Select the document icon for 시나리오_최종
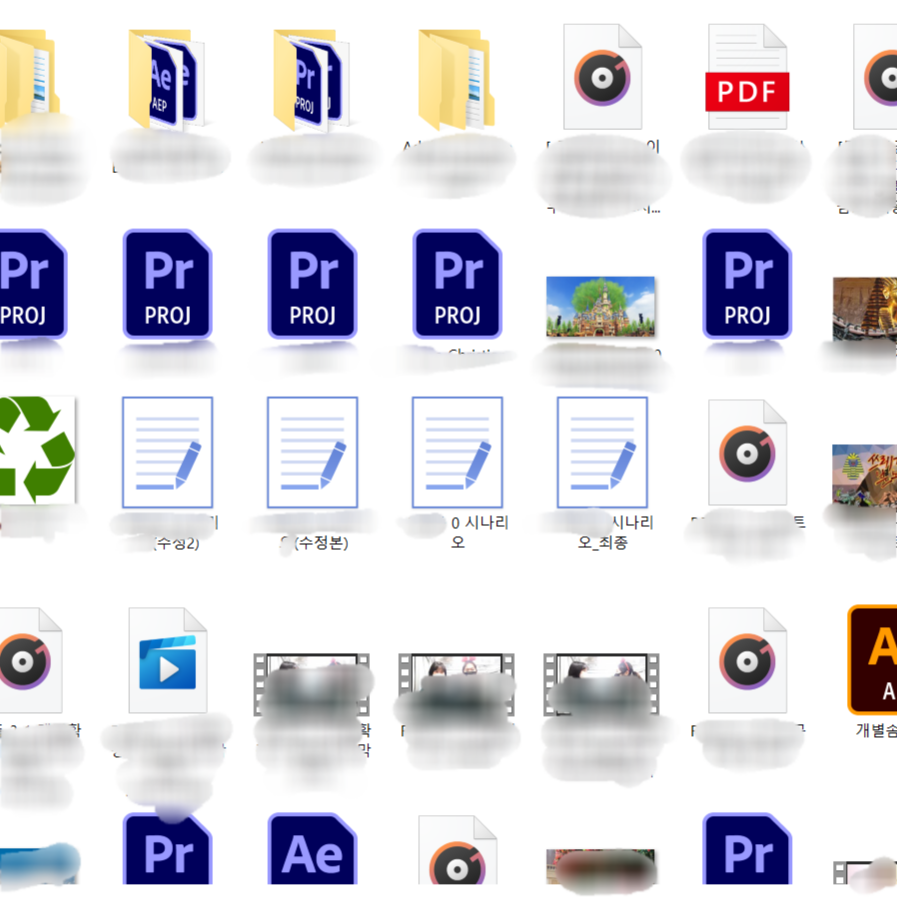The width and height of the screenshot is (897, 897). coord(602,452)
